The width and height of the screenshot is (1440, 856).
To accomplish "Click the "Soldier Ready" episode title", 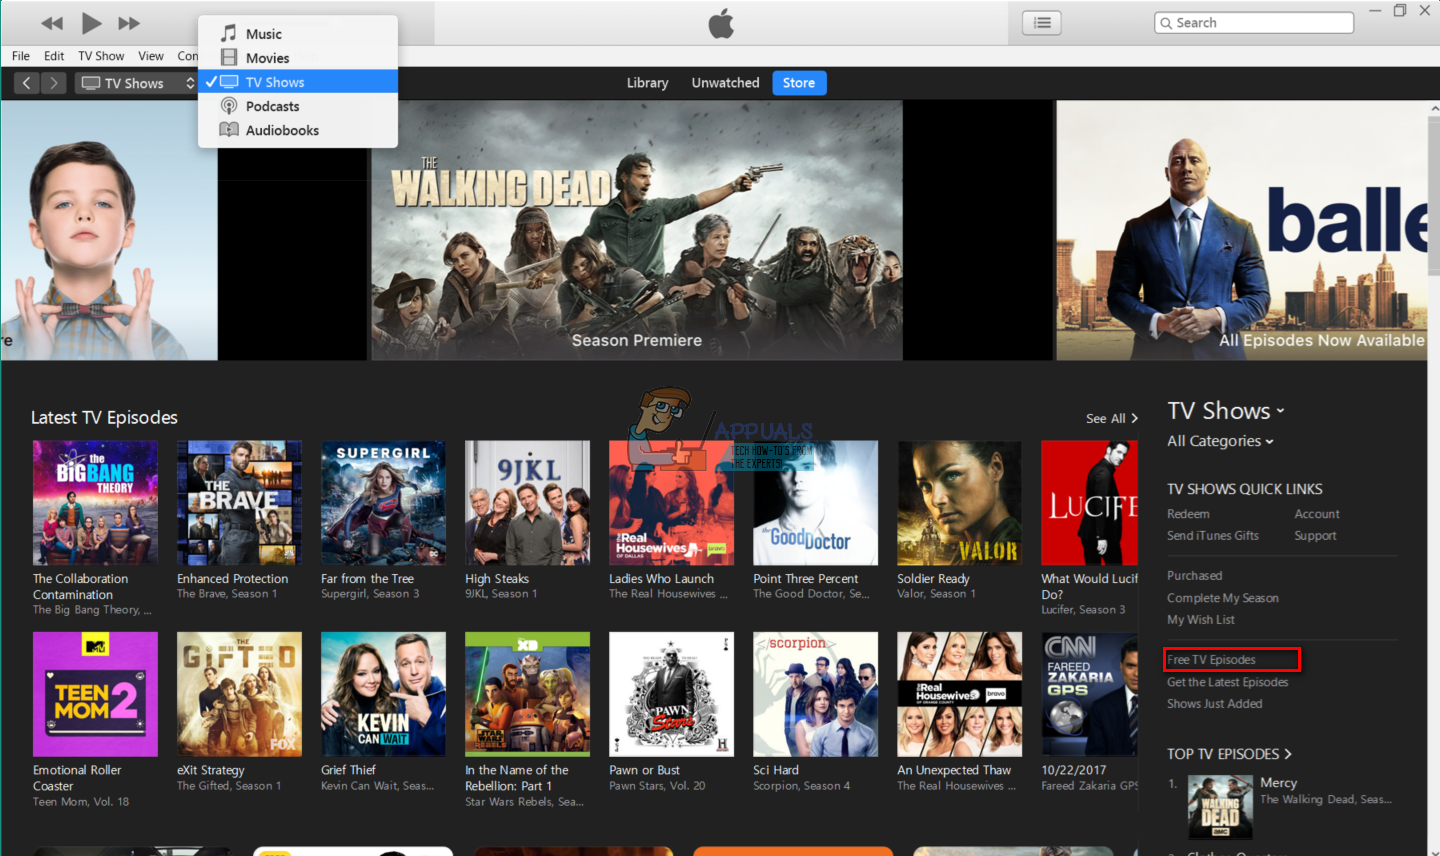I will pos(933,579).
